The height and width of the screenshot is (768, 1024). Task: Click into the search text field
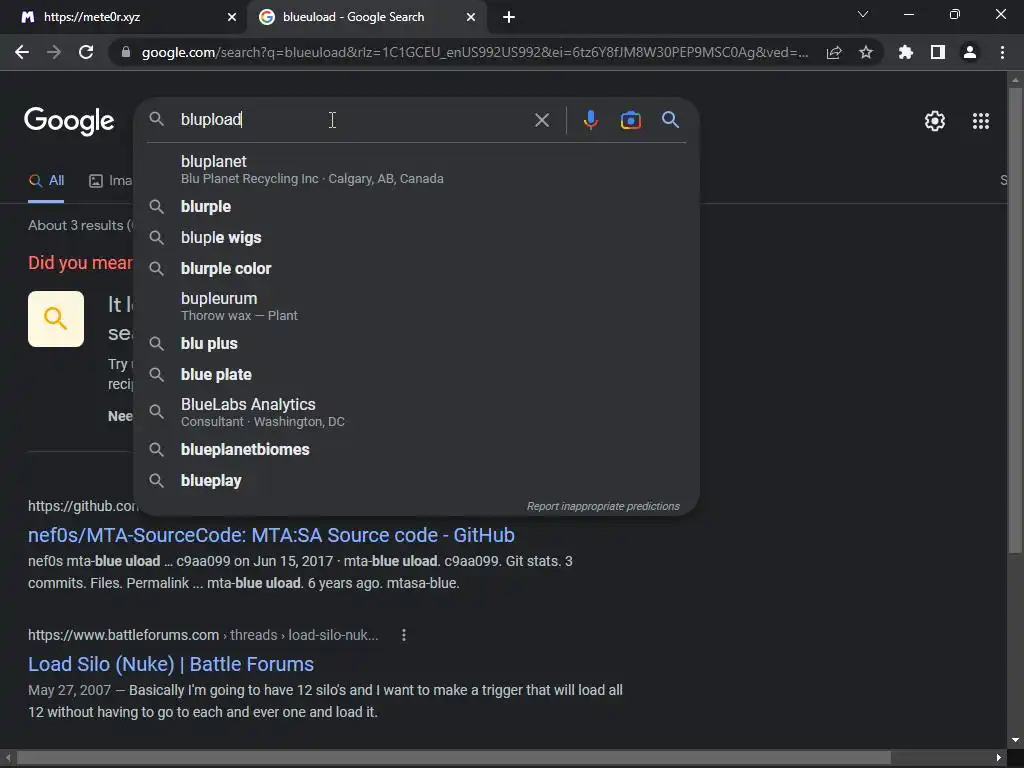(353, 120)
